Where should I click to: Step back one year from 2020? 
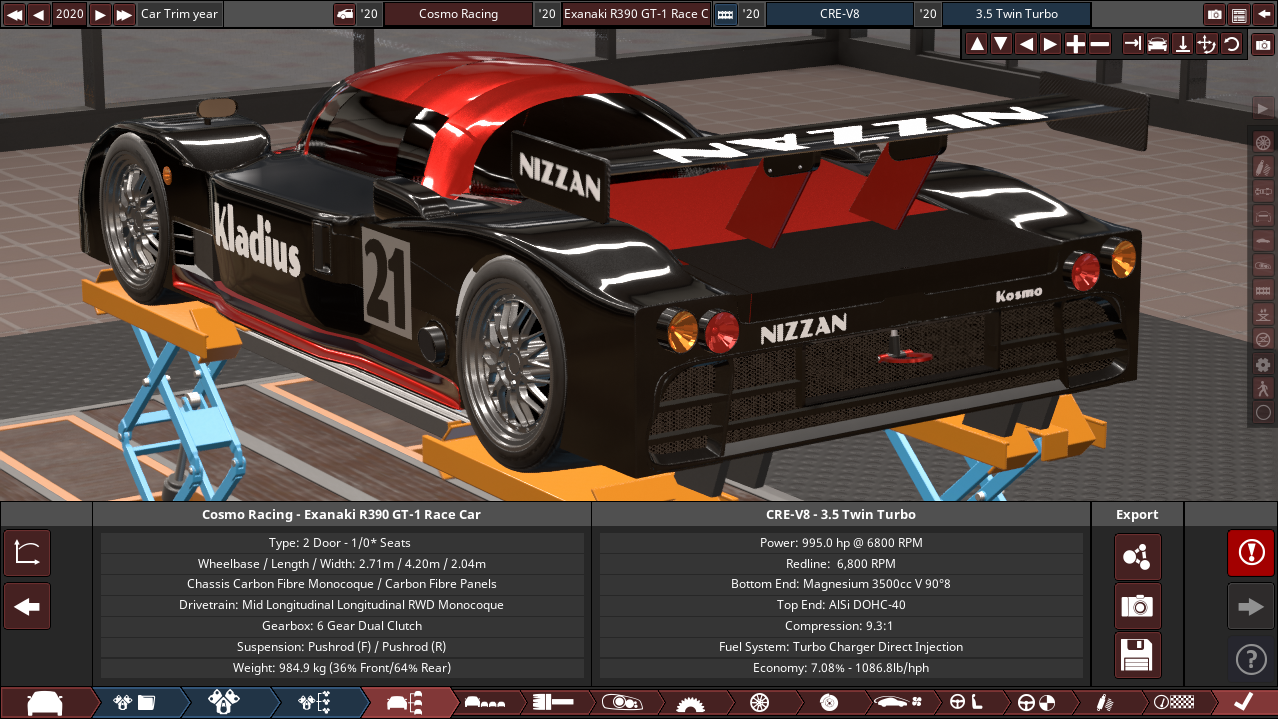coord(39,14)
